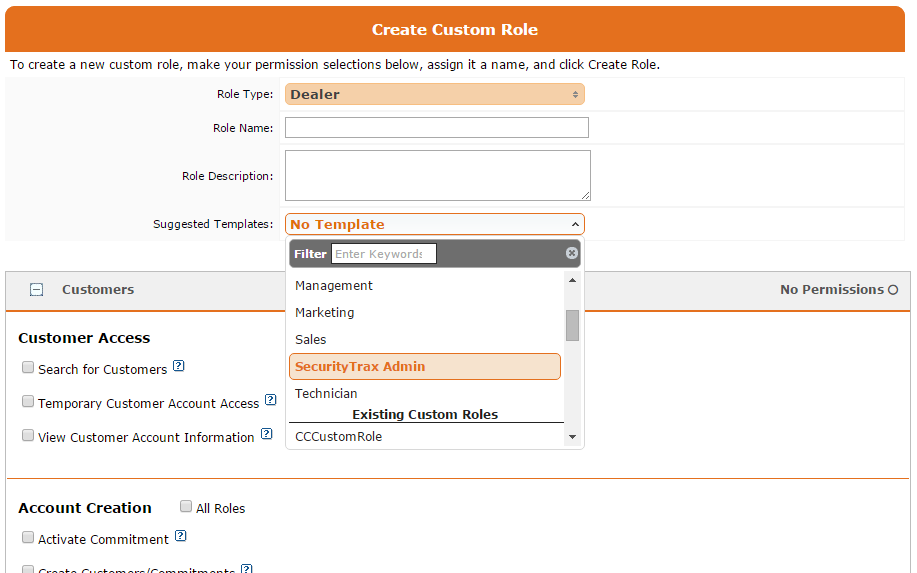Viewport: 917px width, 573px height.
Task: Click help icon beside View Customer Account Information
Action: [x=267, y=435]
